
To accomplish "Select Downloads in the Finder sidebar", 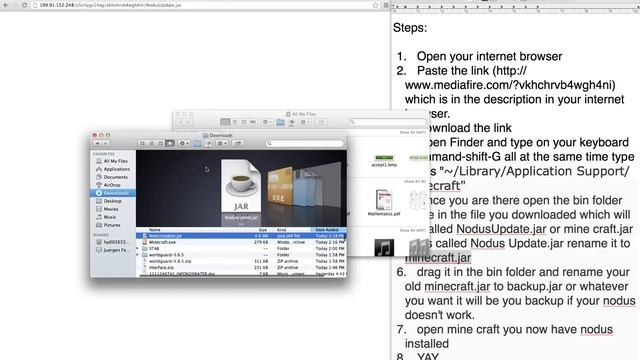I will pyautogui.click(x=113, y=193).
